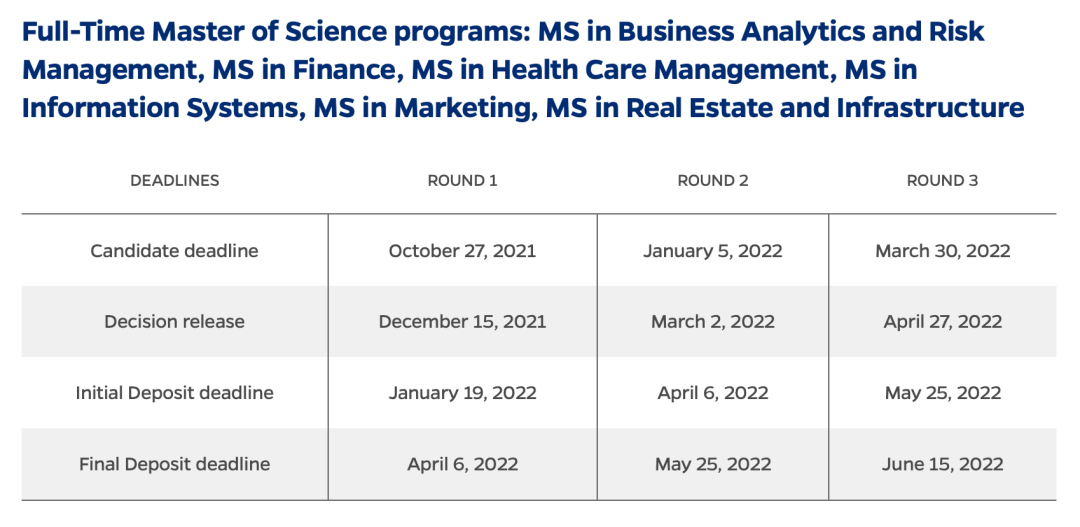Select the Candidate deadline row label

[x=174, y=251]
